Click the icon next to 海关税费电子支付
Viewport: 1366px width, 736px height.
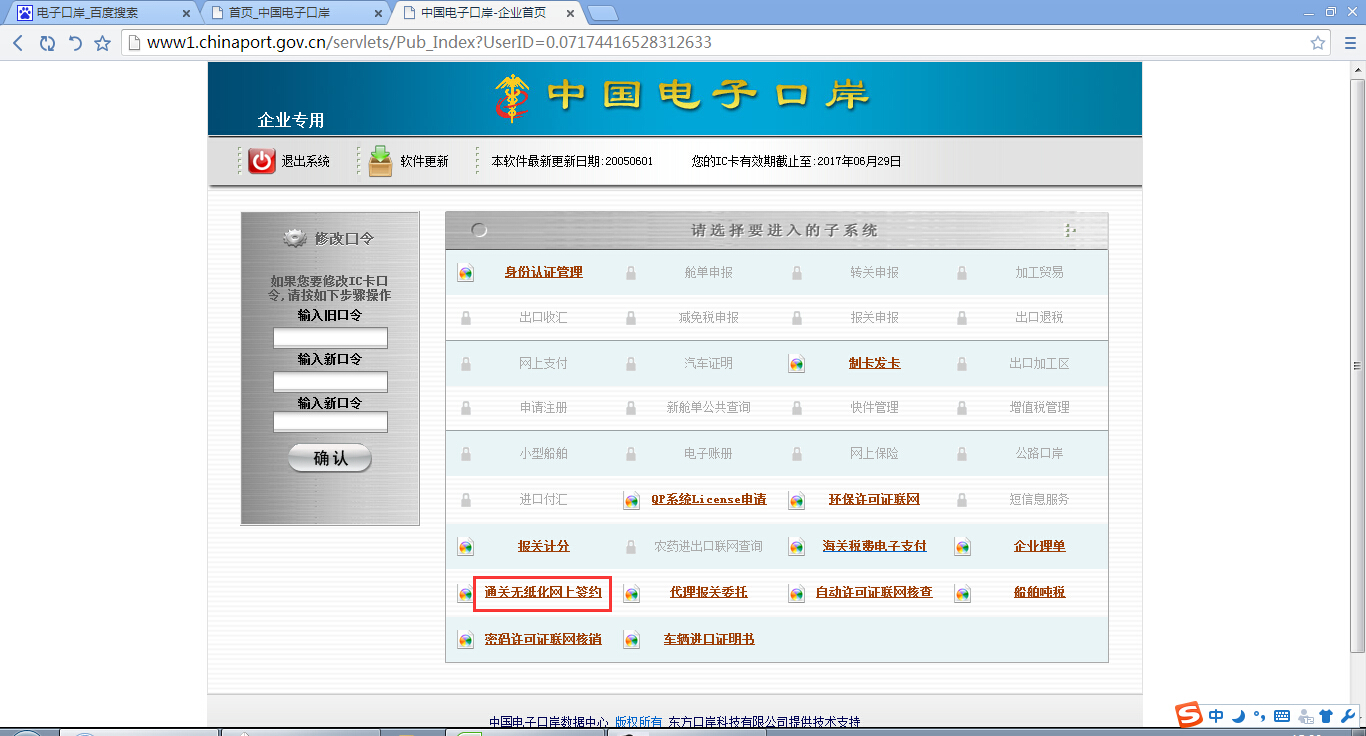tap(796, 547)
